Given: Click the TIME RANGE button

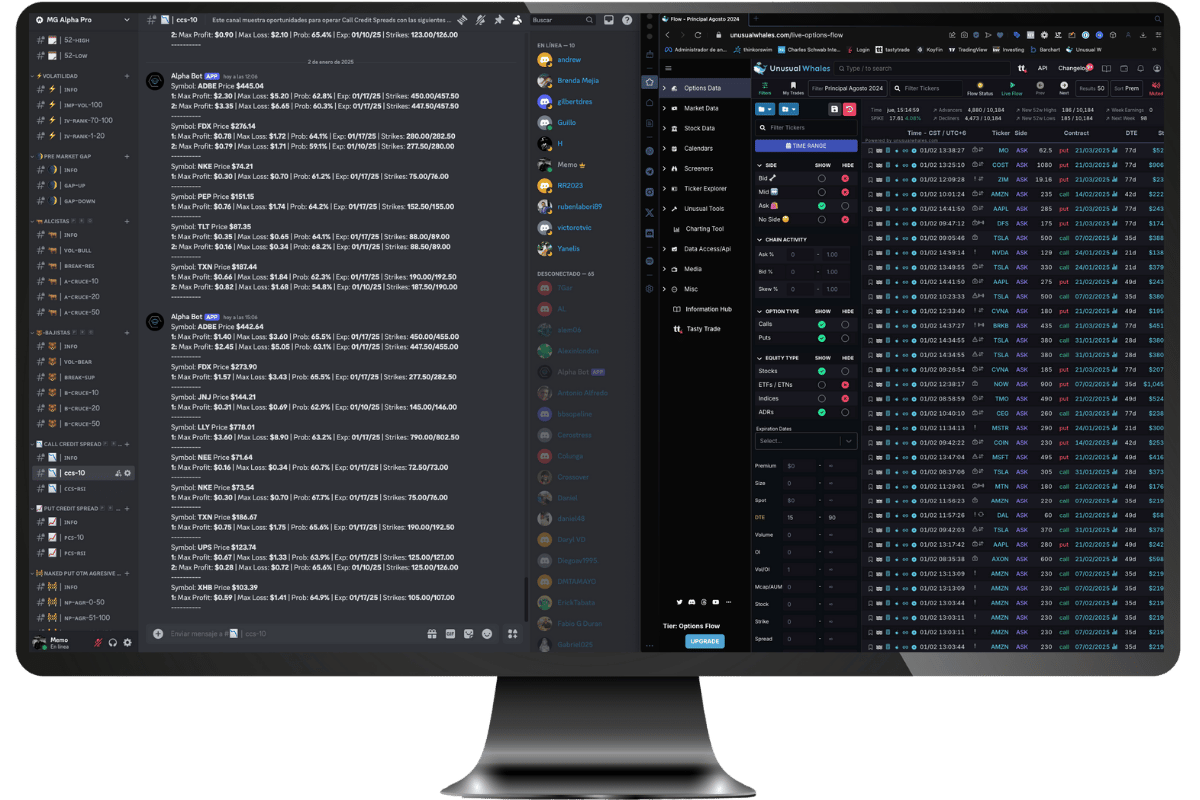Looking at the screenshot, I should click(806, 146).
